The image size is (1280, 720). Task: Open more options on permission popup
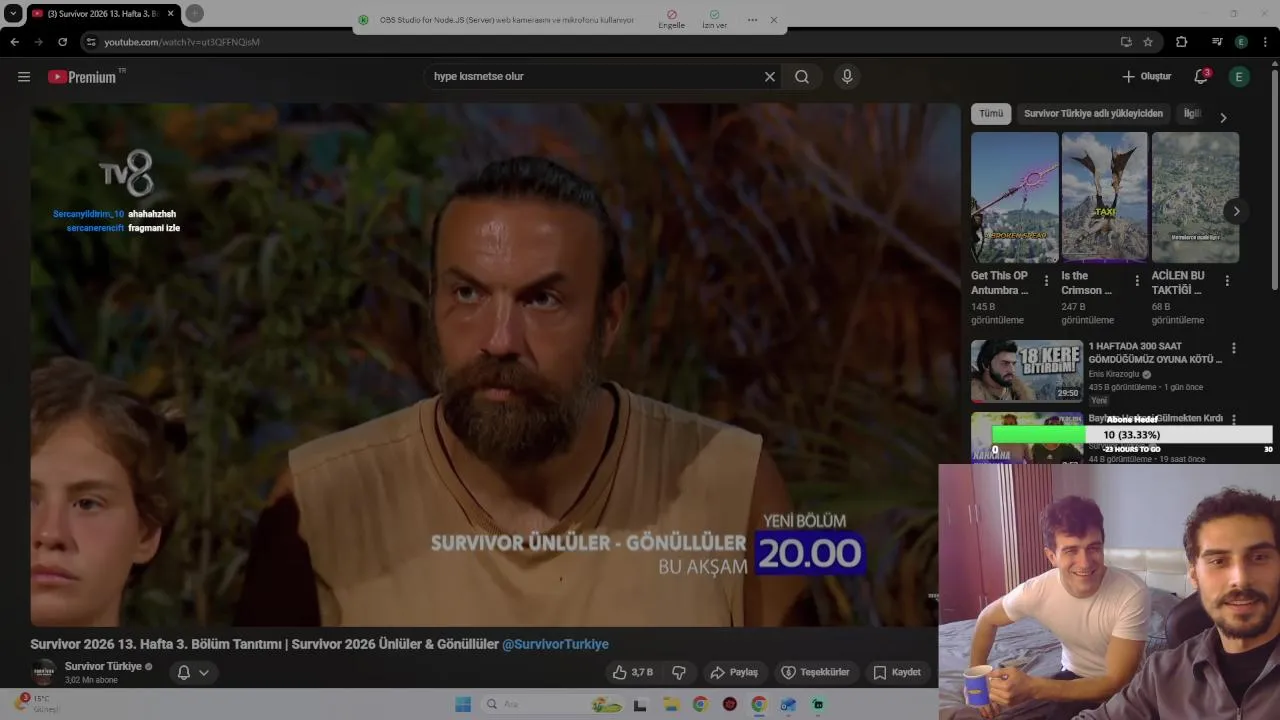coord(752,20)
